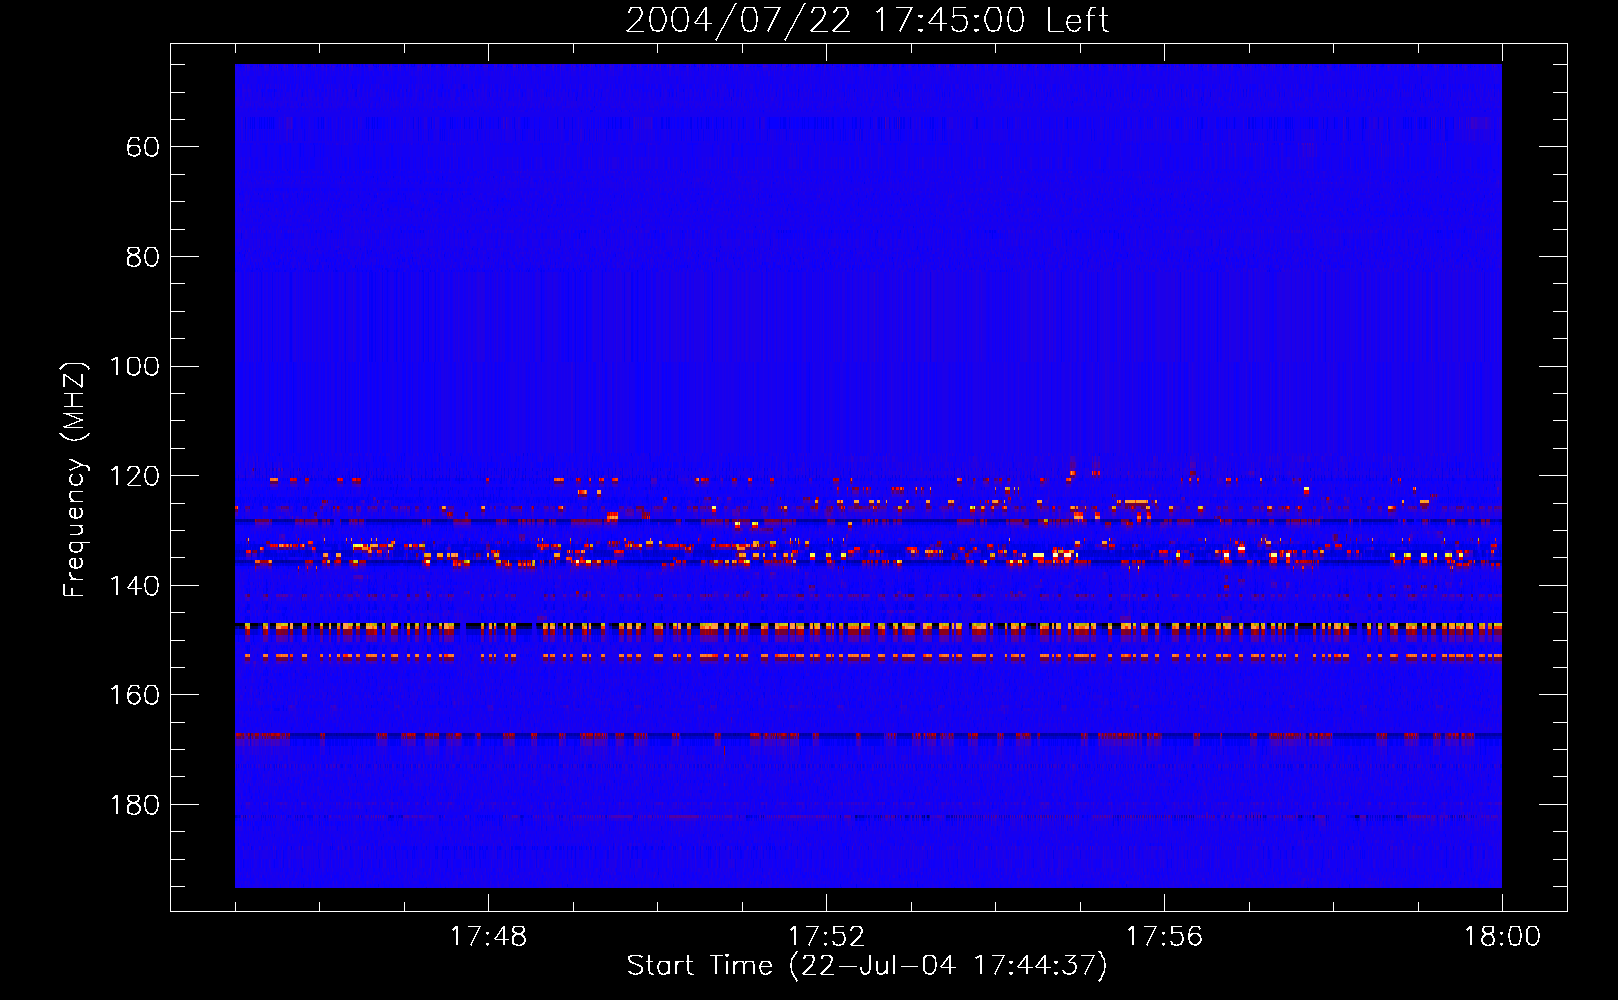Click the plot title '2004/07/22 17:45:00 Left'
The height and width of the screenshot is (1000, 1618).
point(867,20)
